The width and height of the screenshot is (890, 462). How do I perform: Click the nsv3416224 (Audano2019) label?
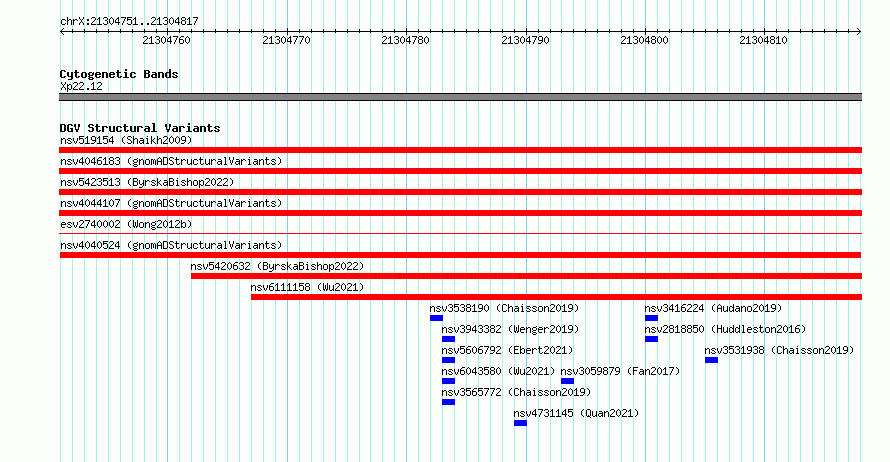point(713,308)
